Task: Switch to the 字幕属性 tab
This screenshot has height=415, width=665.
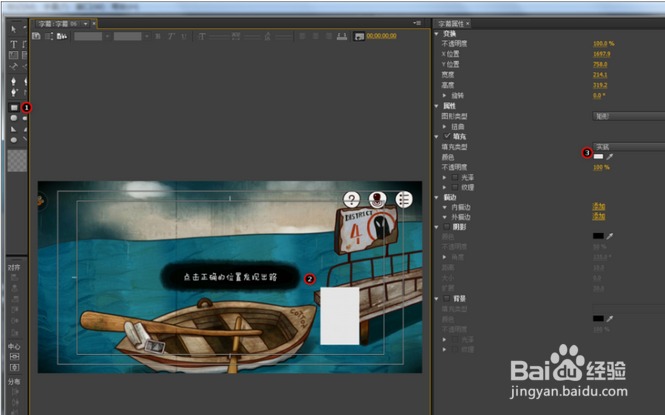Action: [451, 24]
